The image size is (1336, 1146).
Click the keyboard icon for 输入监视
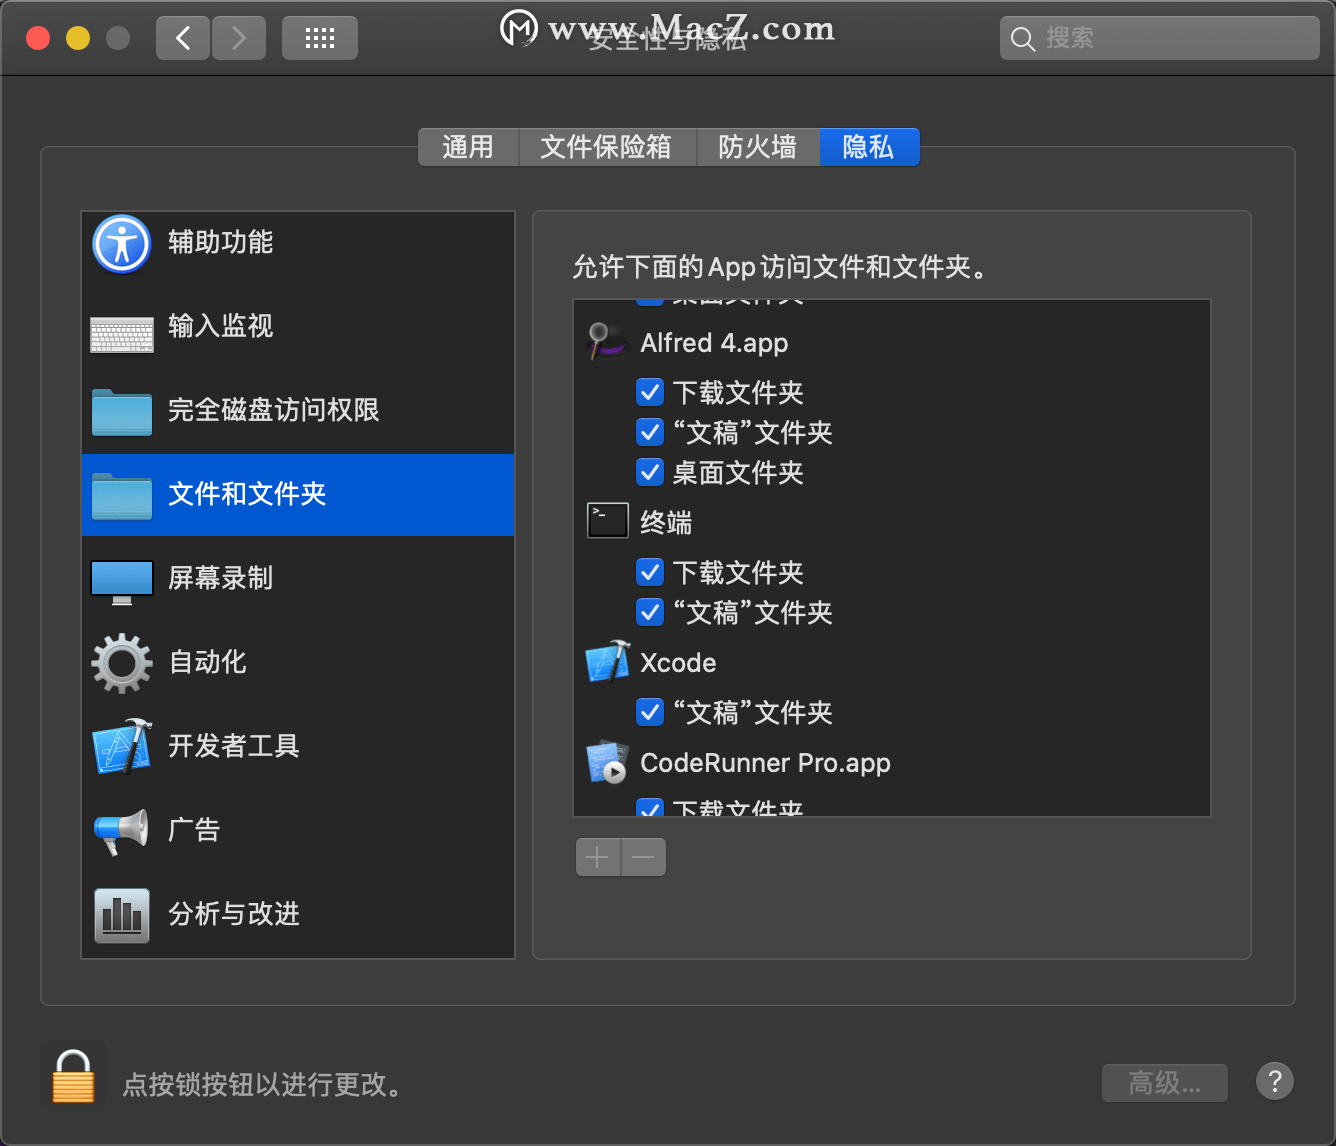click(x=122, y=335)
